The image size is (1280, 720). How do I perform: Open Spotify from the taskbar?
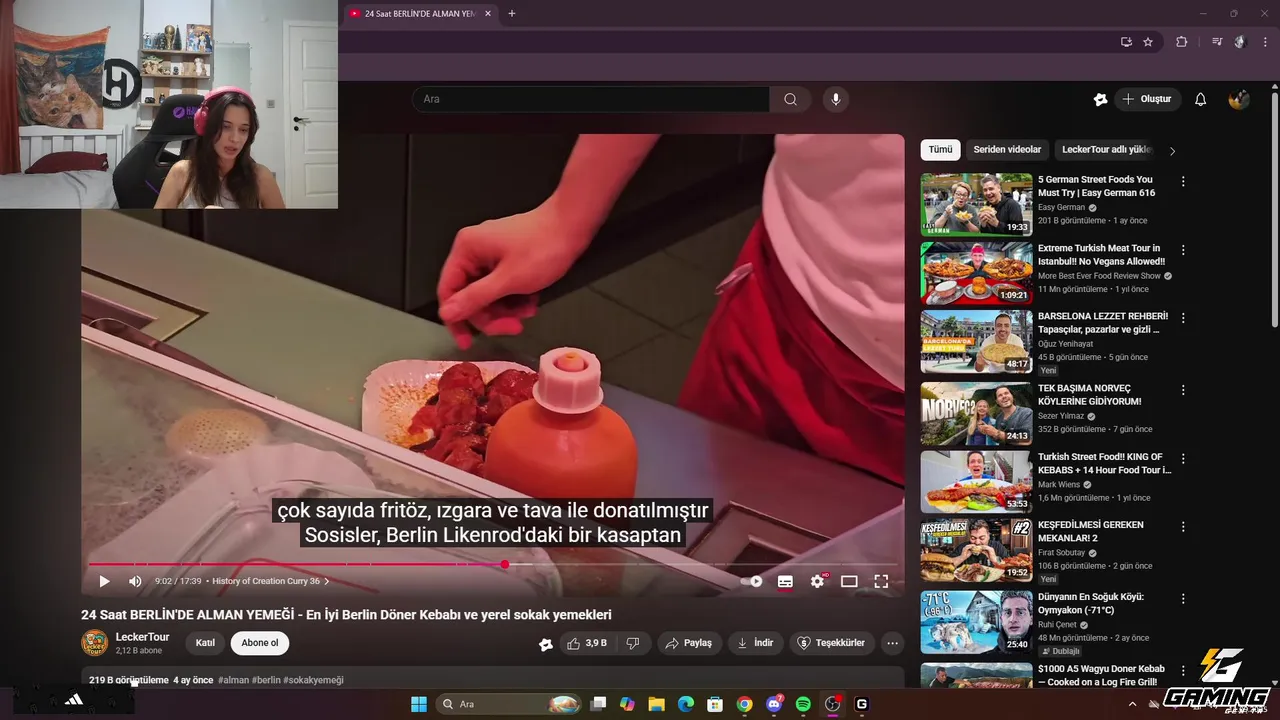coord(803,704)
